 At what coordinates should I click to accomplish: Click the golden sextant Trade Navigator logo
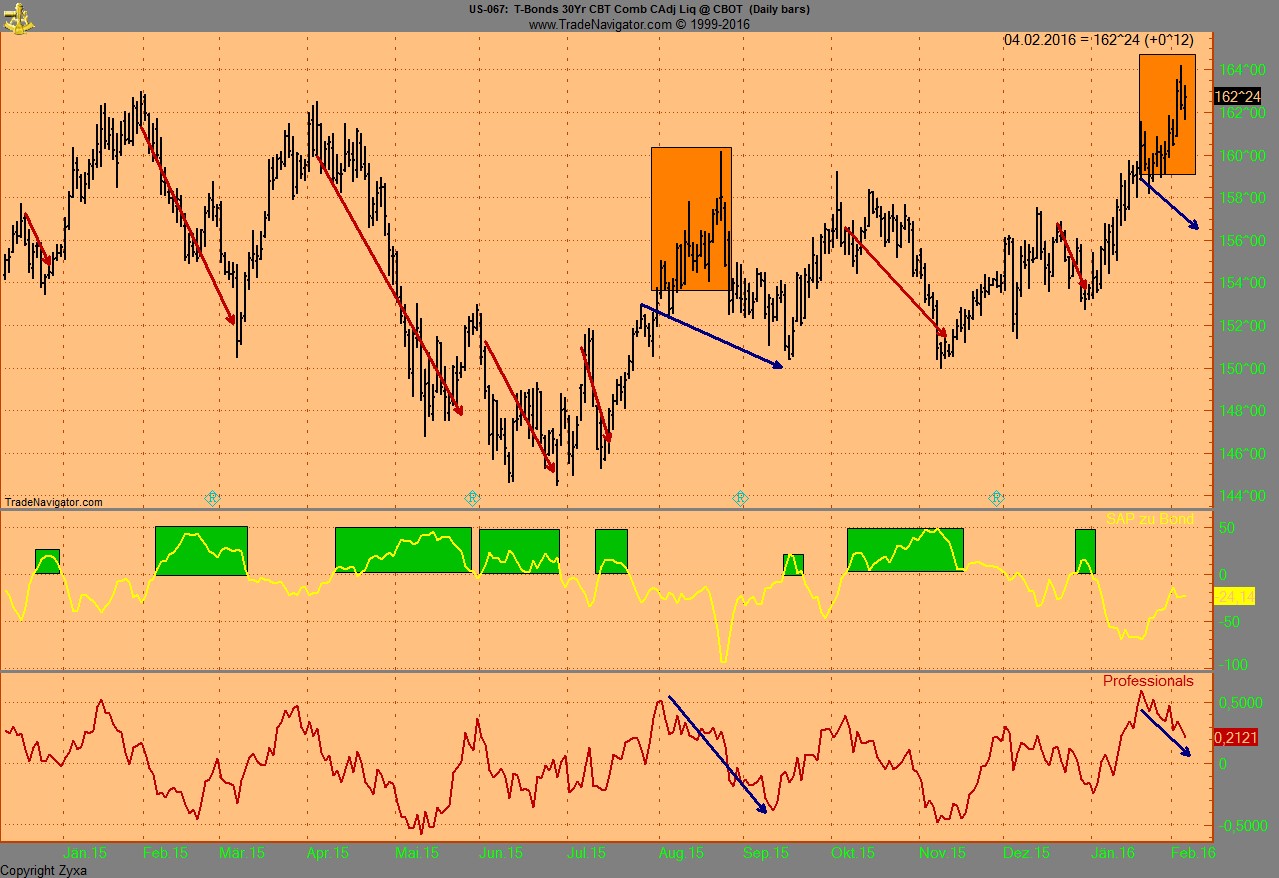click(20, 19)
